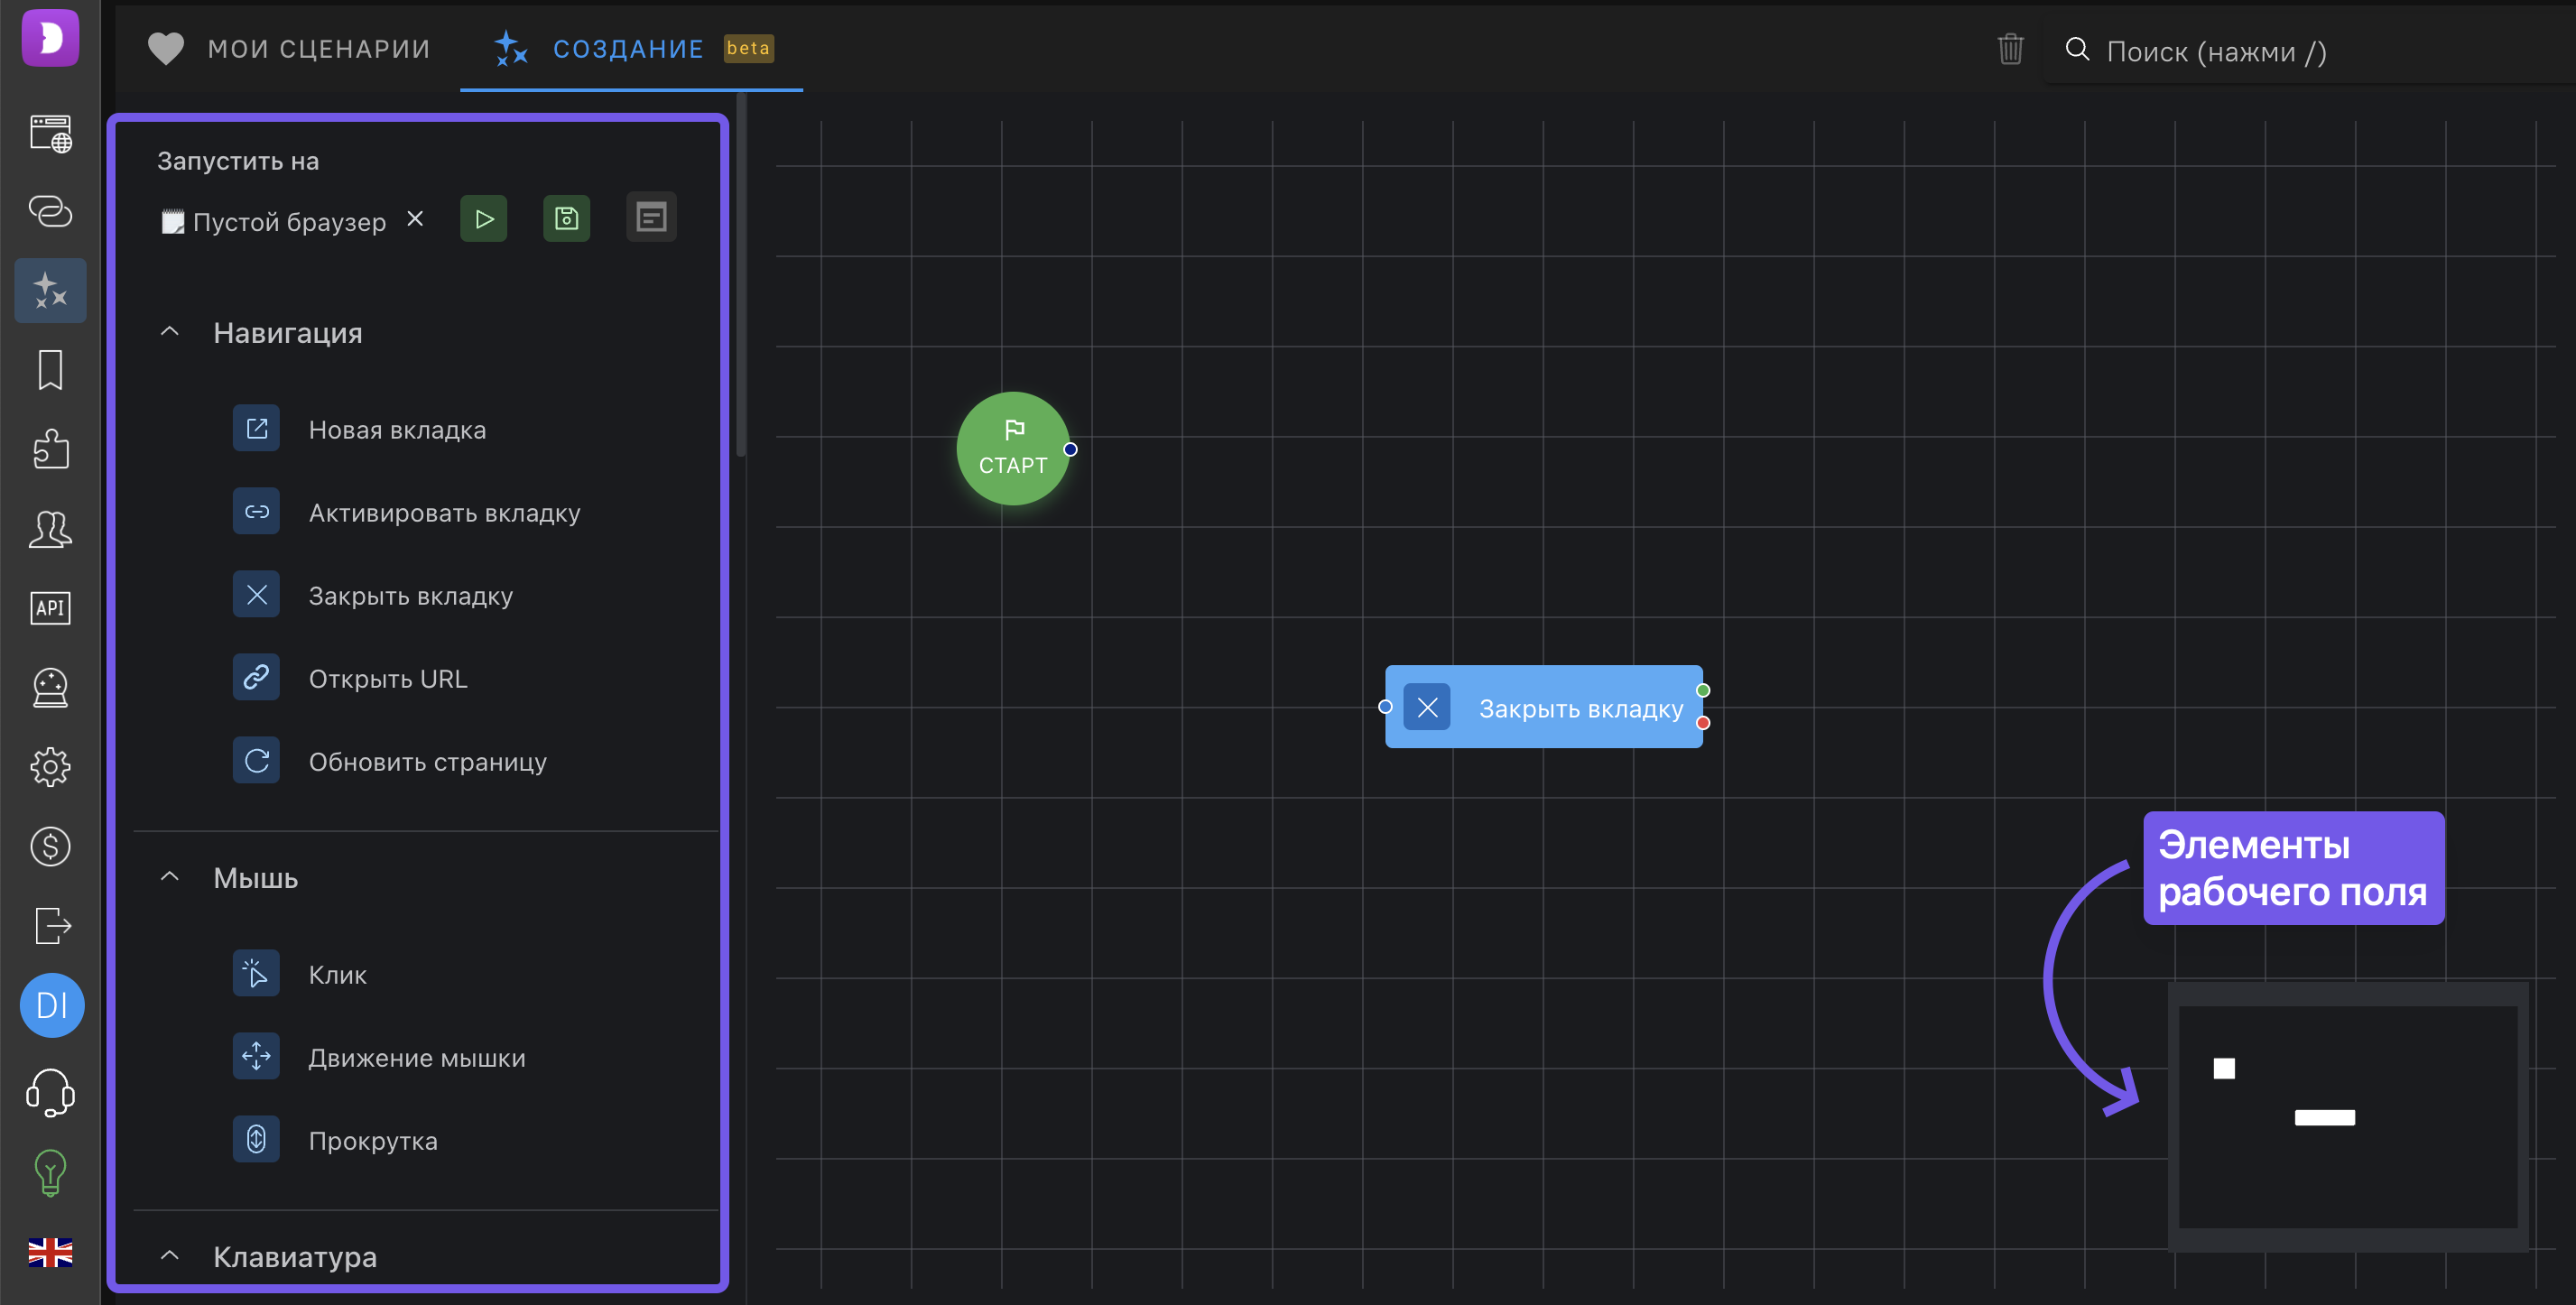The height and width of the screenshot is (1305, 2576).
Task: Collapse the Навигация section
Action: coord(170,332)
